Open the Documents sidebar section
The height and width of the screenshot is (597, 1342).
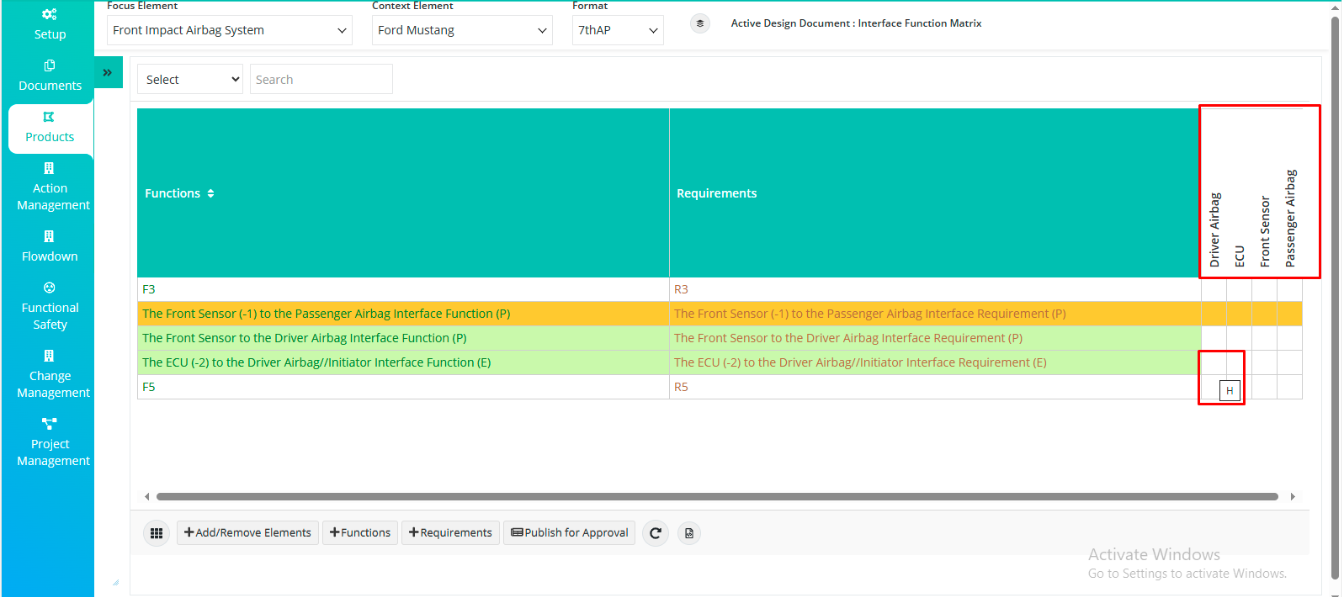pos(49,76)
